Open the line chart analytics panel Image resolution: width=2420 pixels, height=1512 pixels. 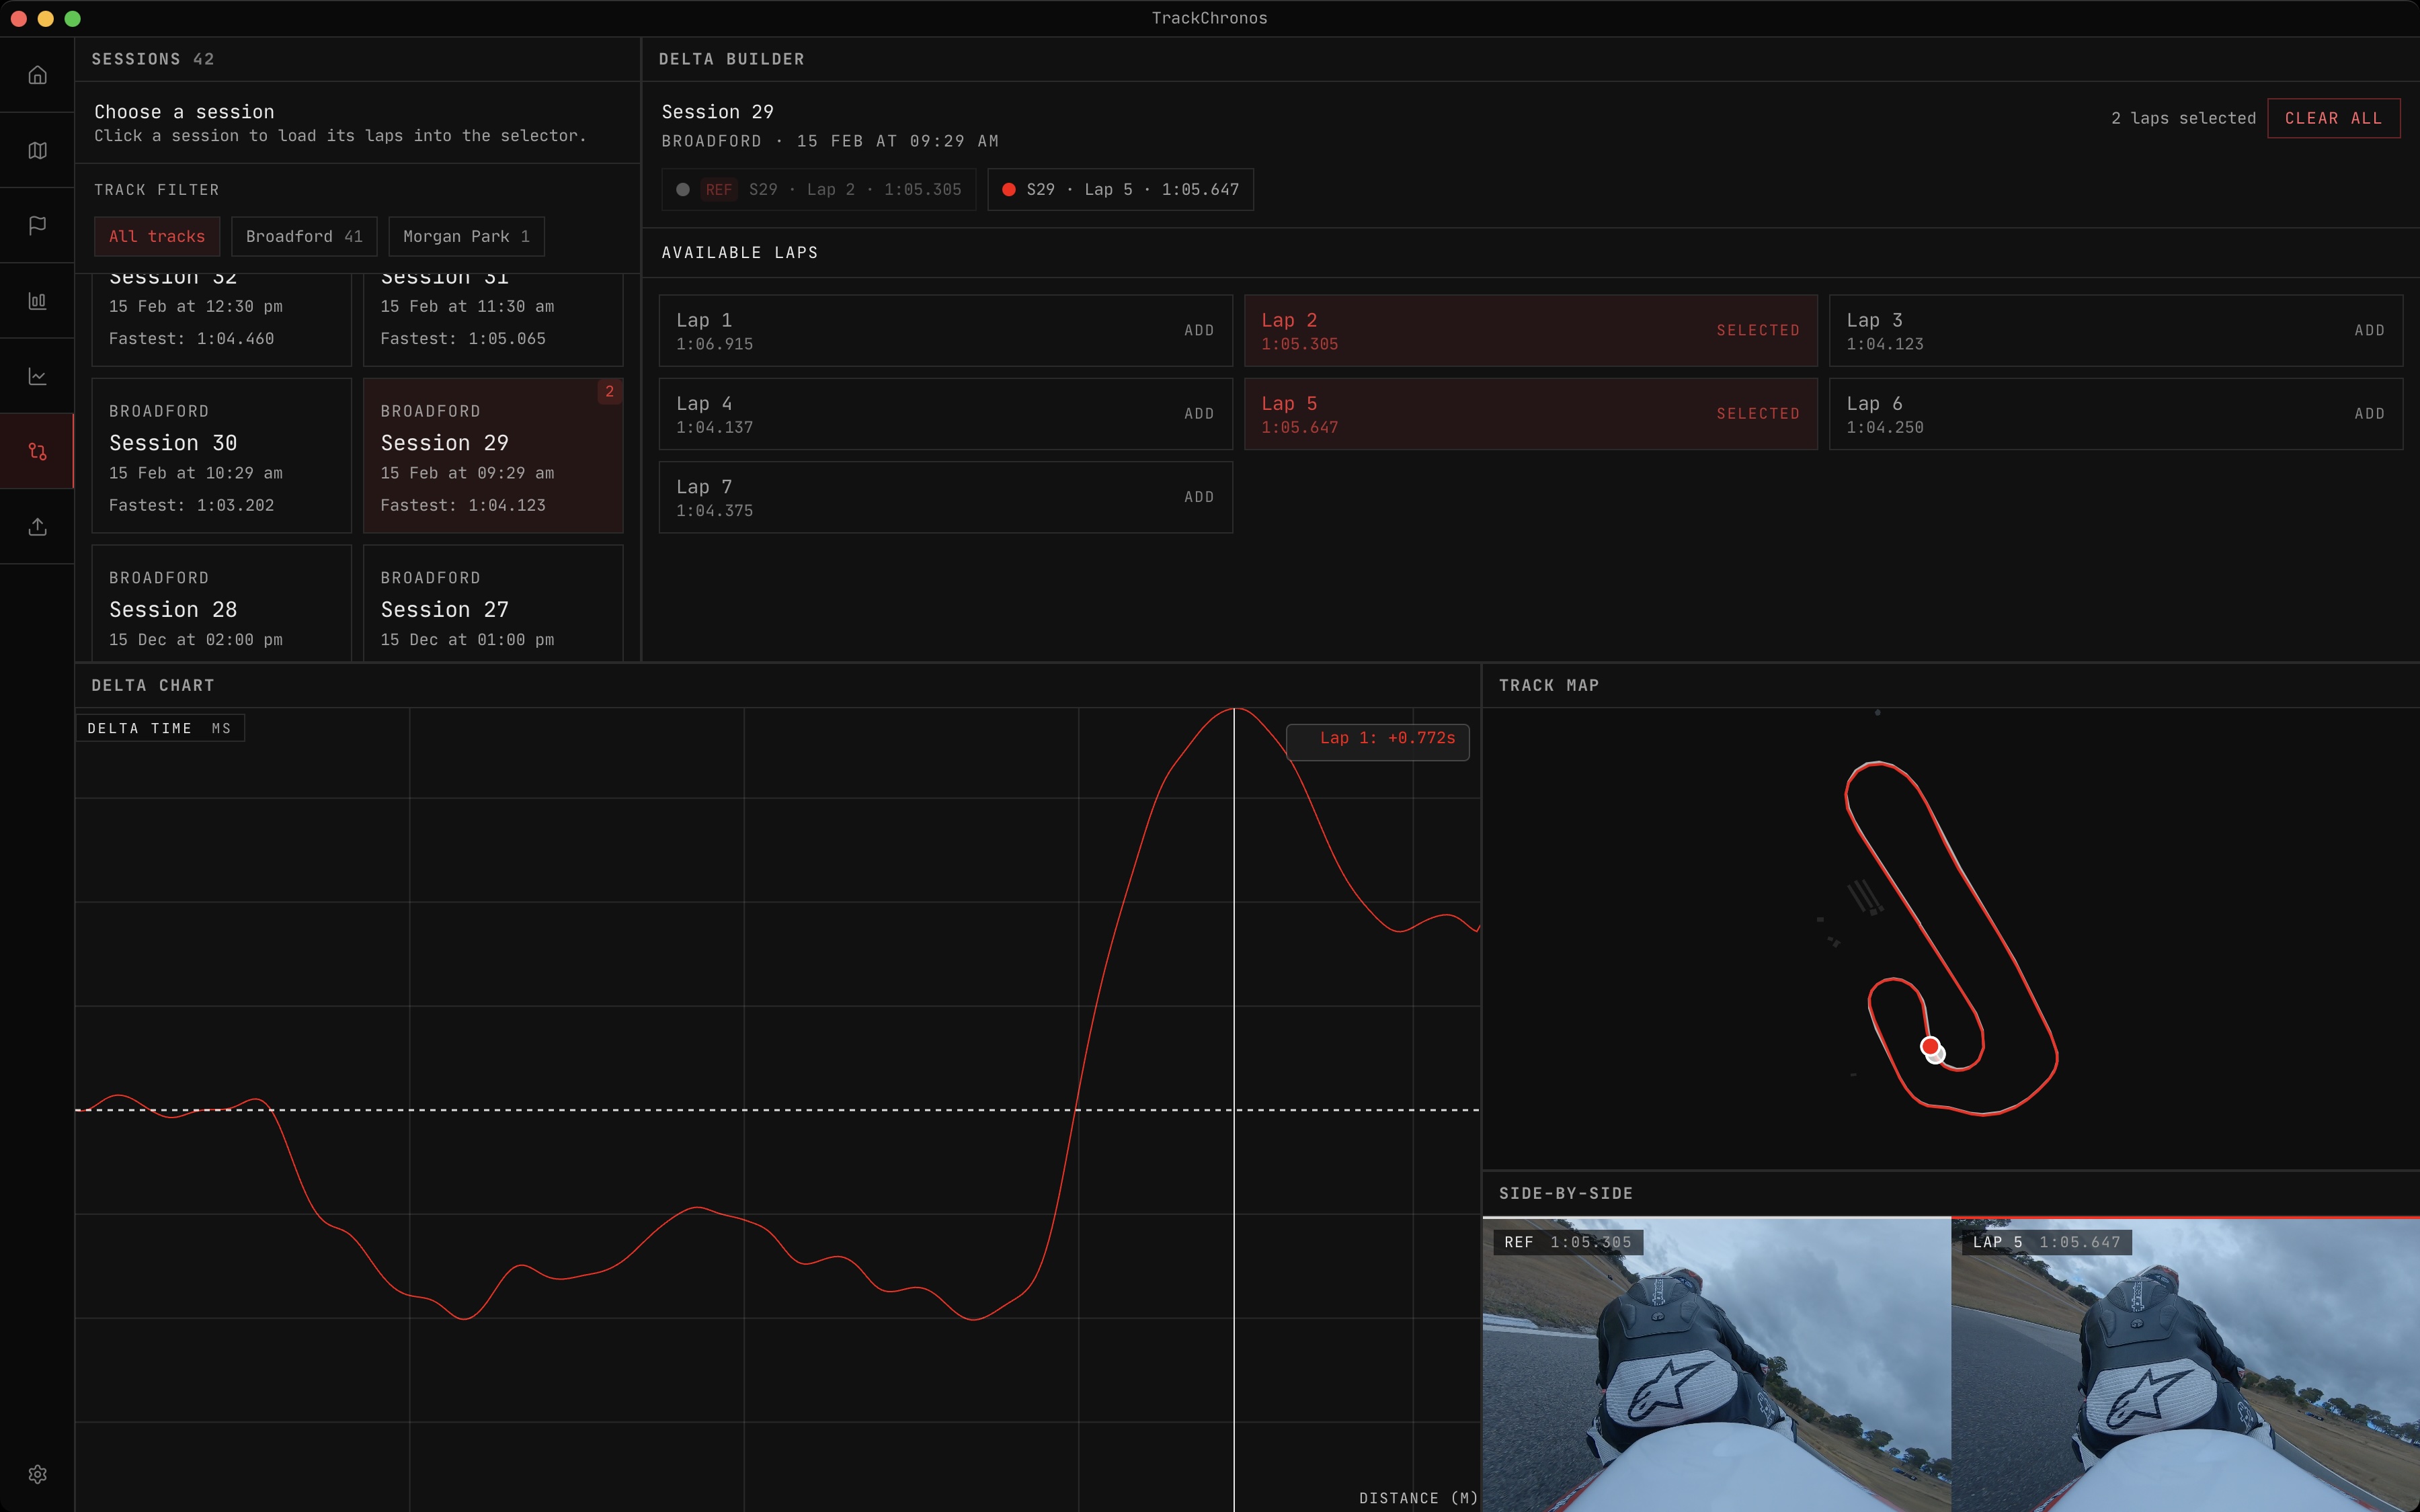[x=37, y=375]
